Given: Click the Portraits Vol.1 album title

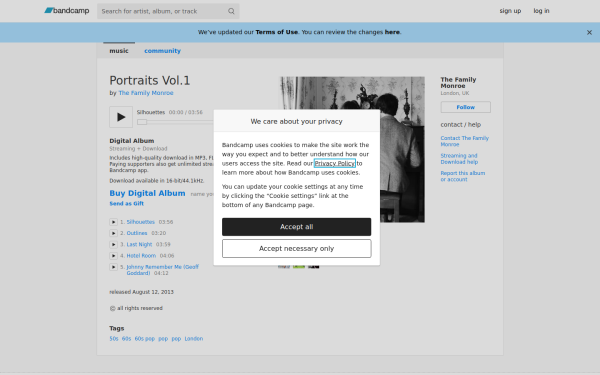Looking at the screenshot, I should [x=150, y=80].
